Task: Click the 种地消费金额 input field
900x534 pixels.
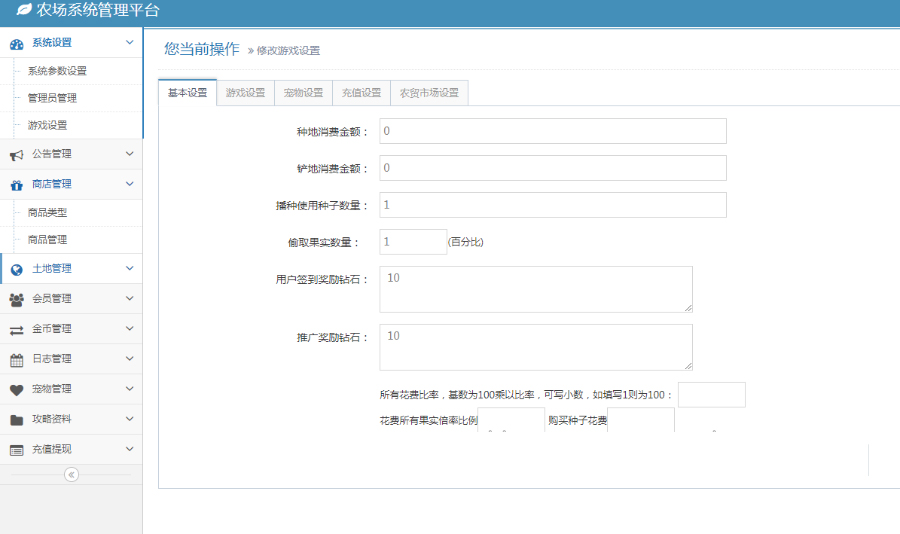Action: (x=552, y=131)
